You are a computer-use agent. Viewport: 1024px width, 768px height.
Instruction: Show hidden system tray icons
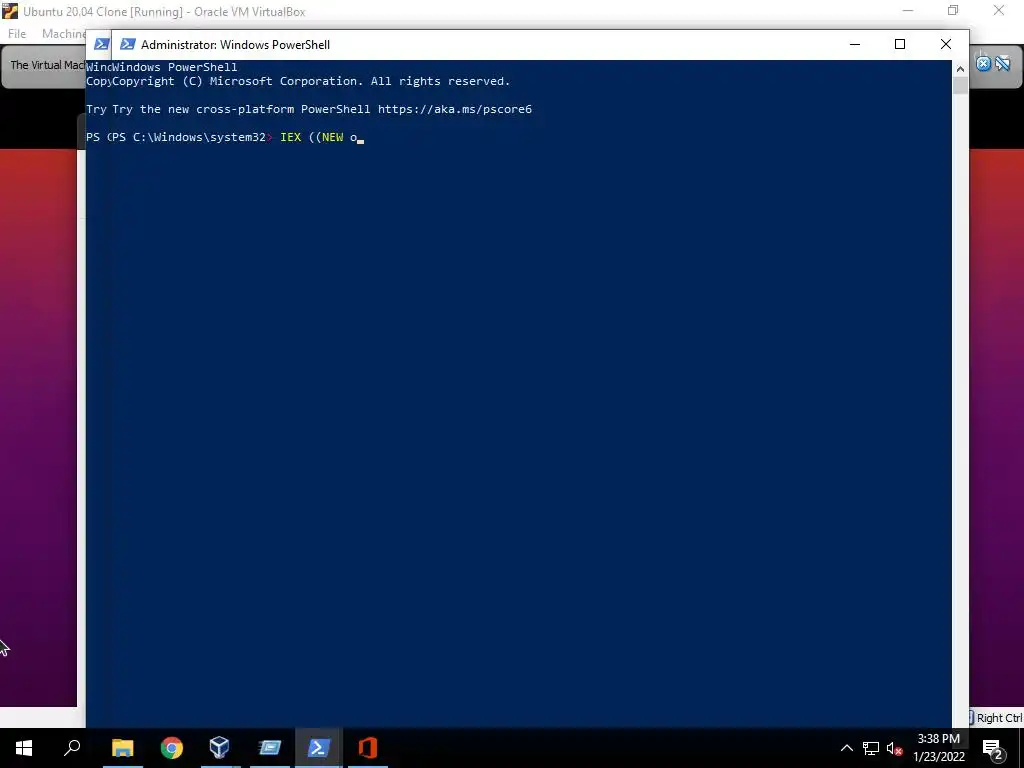click(x=846, y=748)
